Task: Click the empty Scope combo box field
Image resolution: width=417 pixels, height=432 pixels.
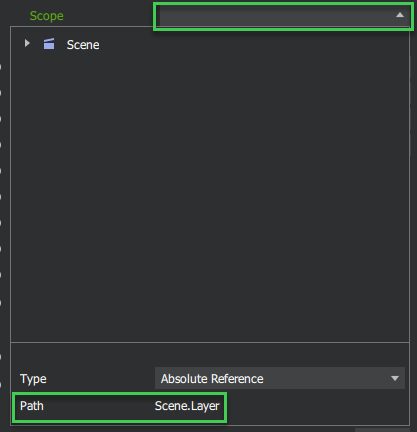Action: (283, 16)
